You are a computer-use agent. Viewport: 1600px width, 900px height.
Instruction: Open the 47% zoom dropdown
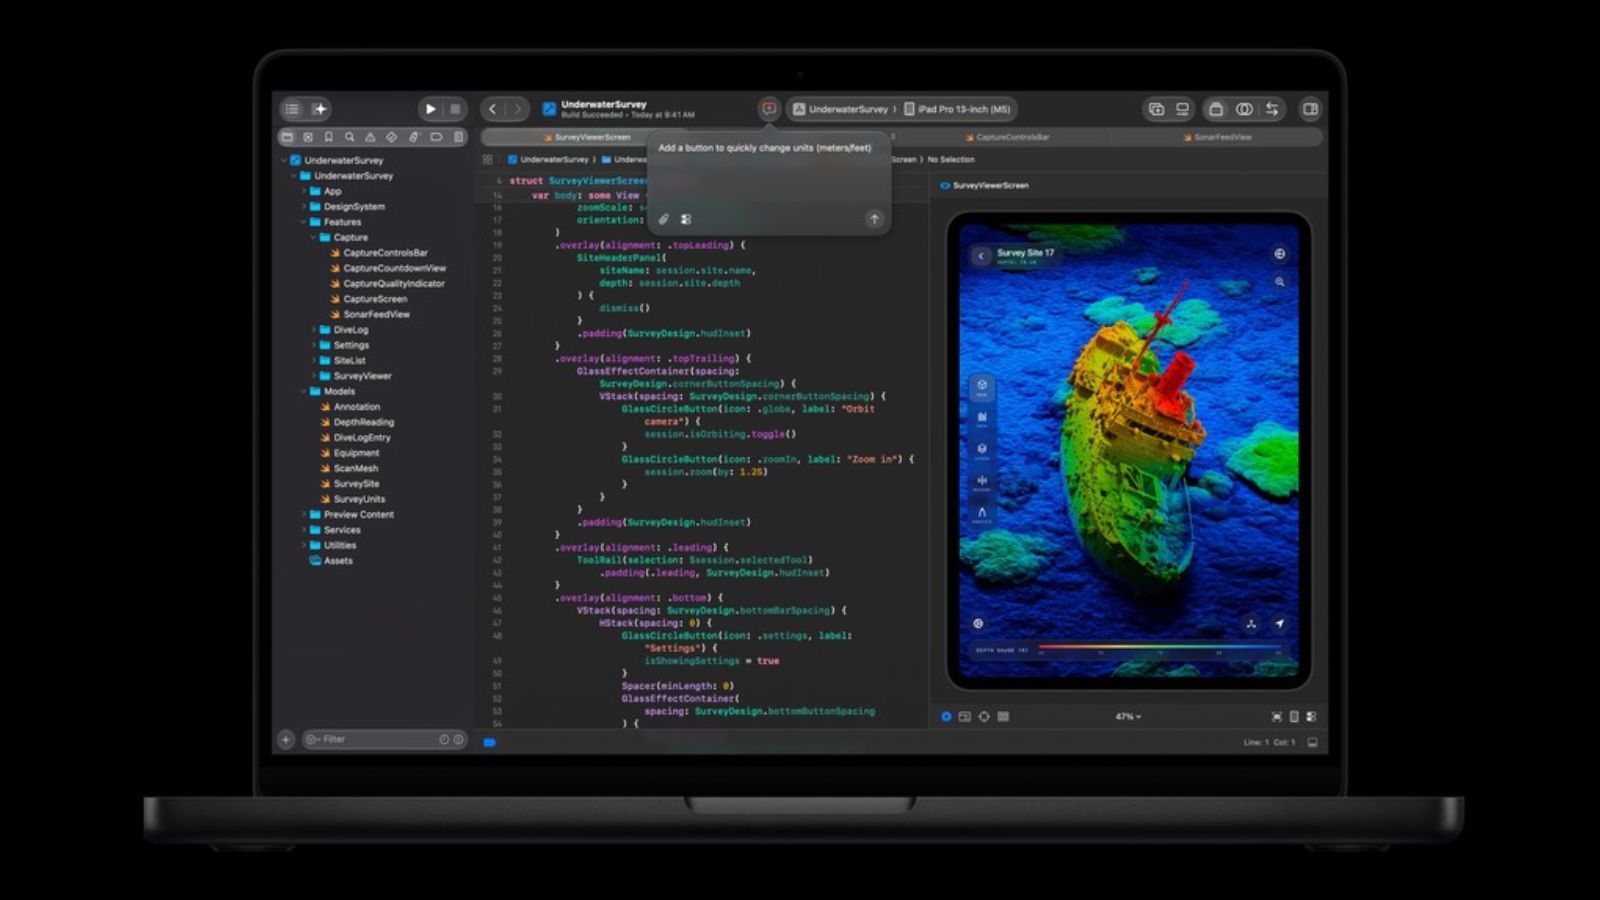(1128, 717)
